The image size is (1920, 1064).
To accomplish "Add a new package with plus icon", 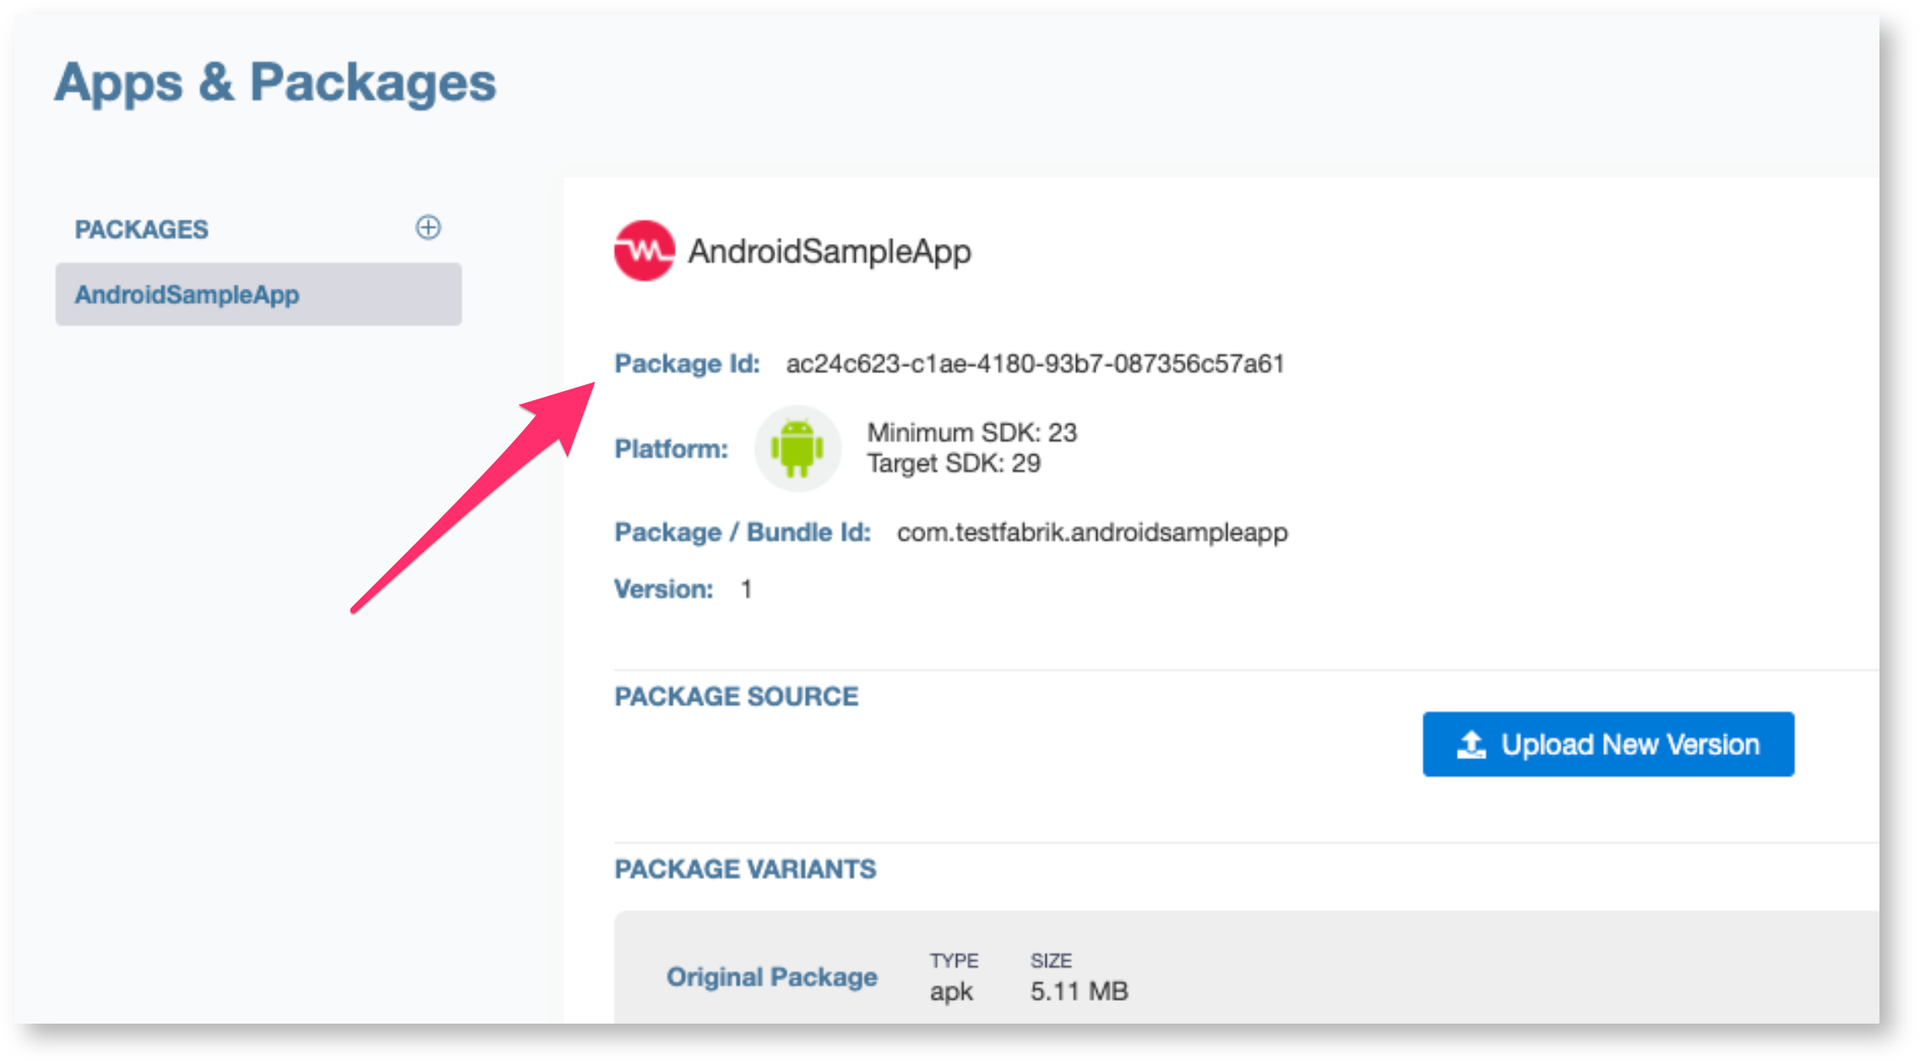I will 428,228.
